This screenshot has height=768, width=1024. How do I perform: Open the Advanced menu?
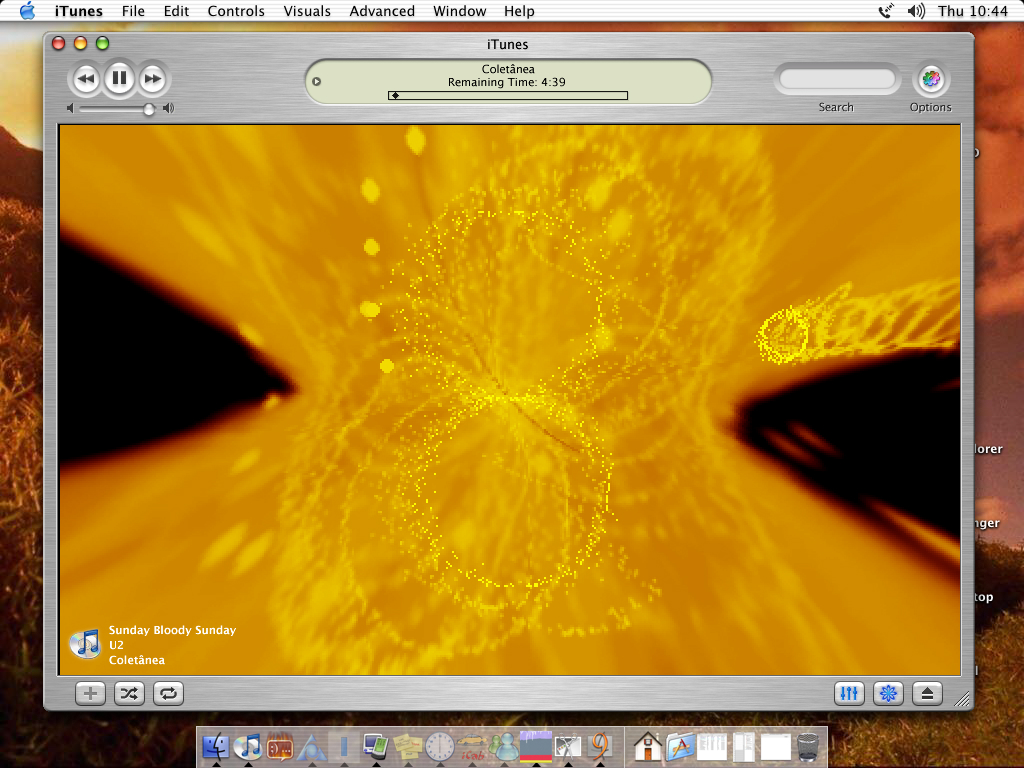tap(382, 11)
